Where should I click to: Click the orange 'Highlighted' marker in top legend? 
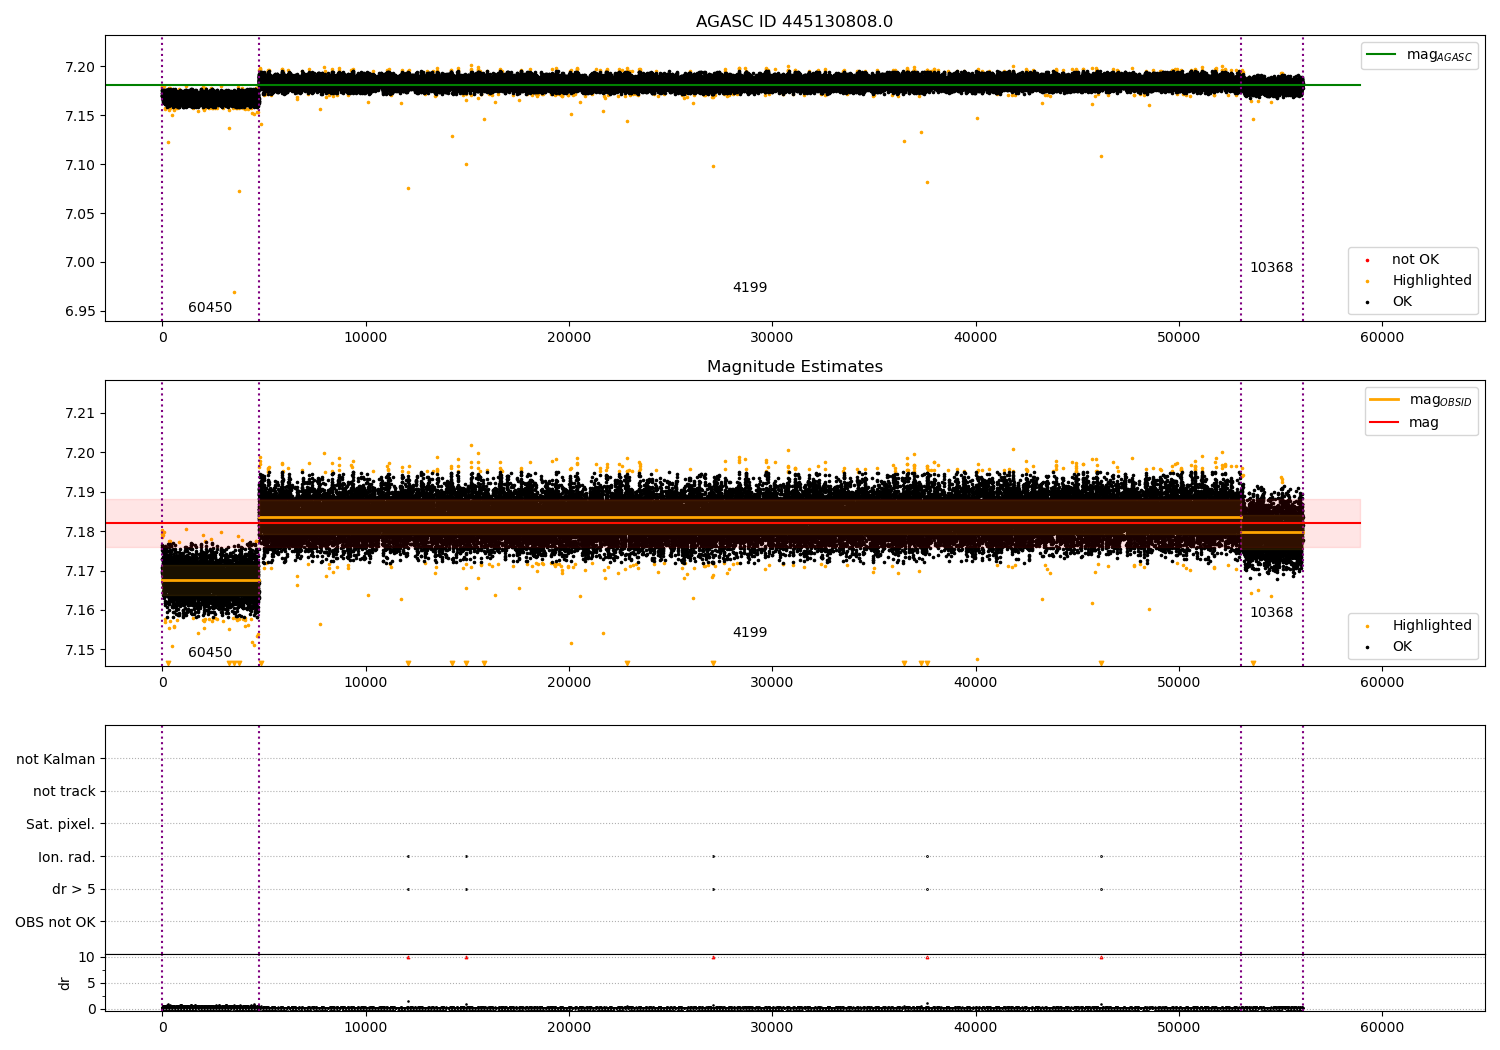click(x=1367, y=281)
